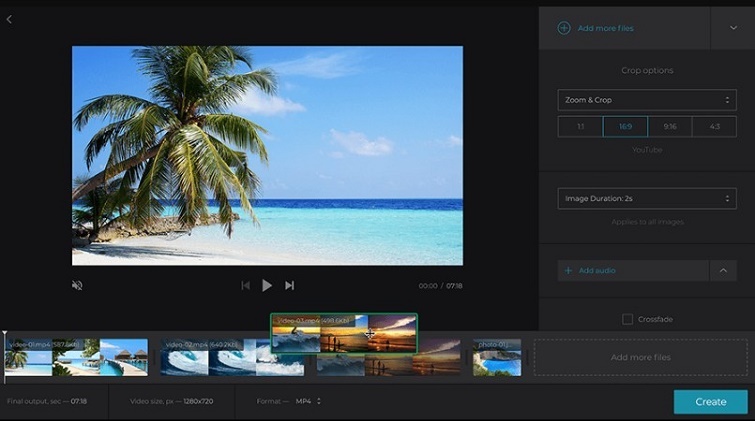Select the video-01.mp4 clip in timeline
755x422 pixels.
pos(76,358)
